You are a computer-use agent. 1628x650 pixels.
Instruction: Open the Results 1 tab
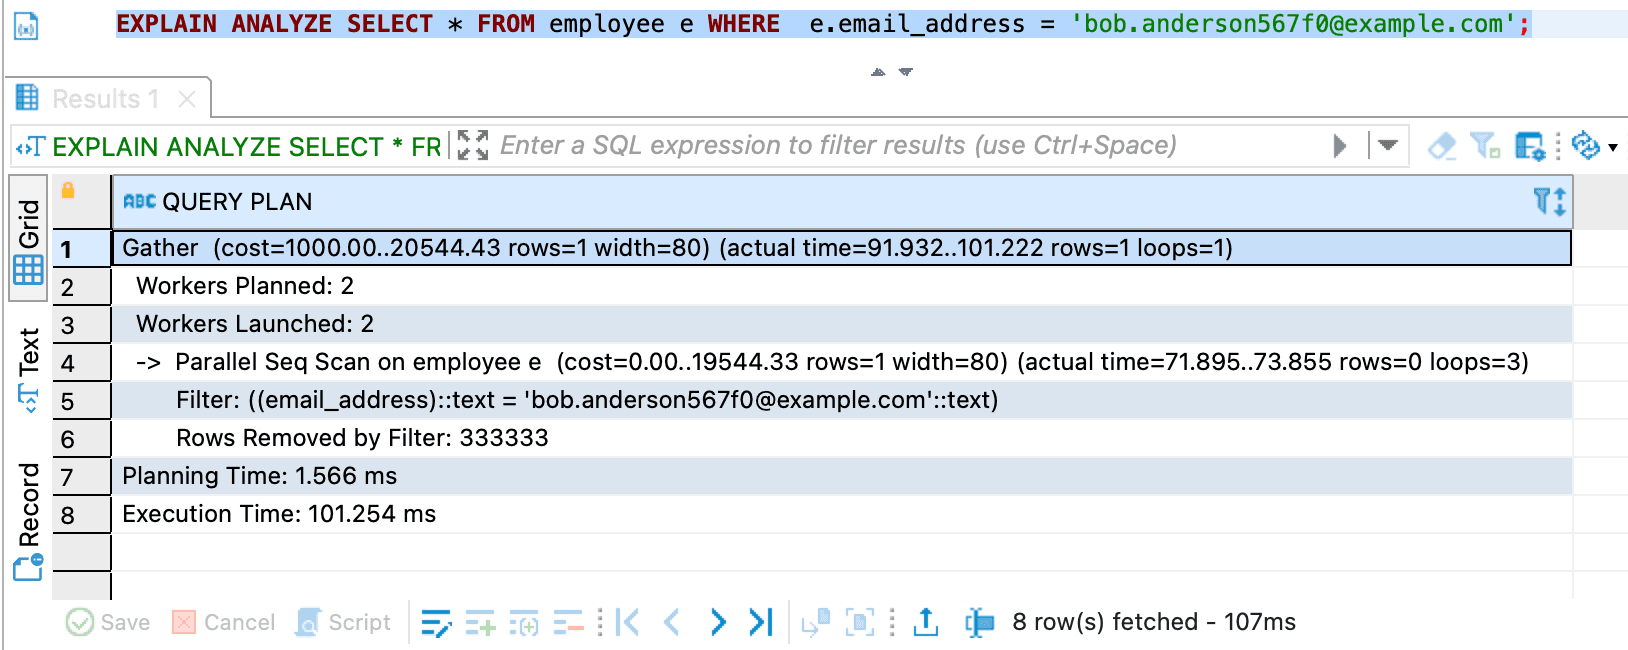tap(106, 99)
